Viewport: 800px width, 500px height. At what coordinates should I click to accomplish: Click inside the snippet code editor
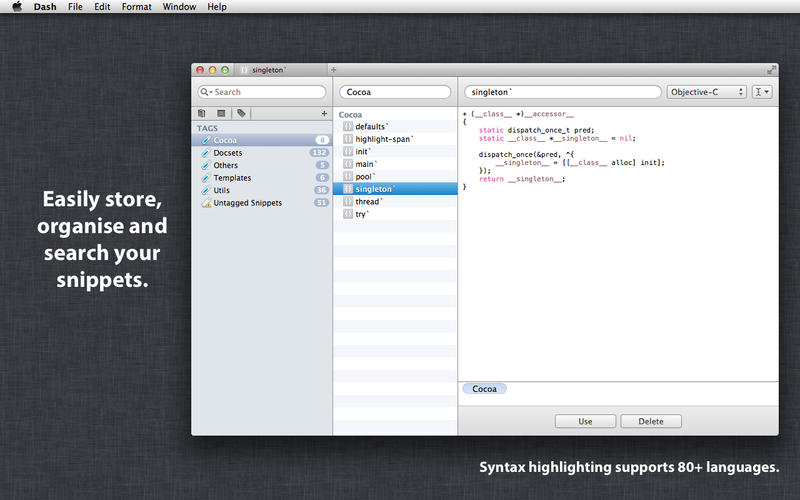coord(618,244)
